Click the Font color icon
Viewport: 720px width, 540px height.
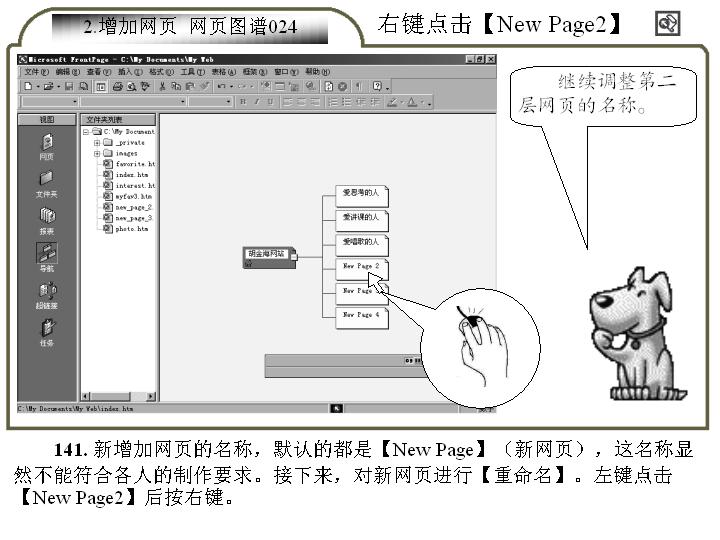tap(412, 101)
